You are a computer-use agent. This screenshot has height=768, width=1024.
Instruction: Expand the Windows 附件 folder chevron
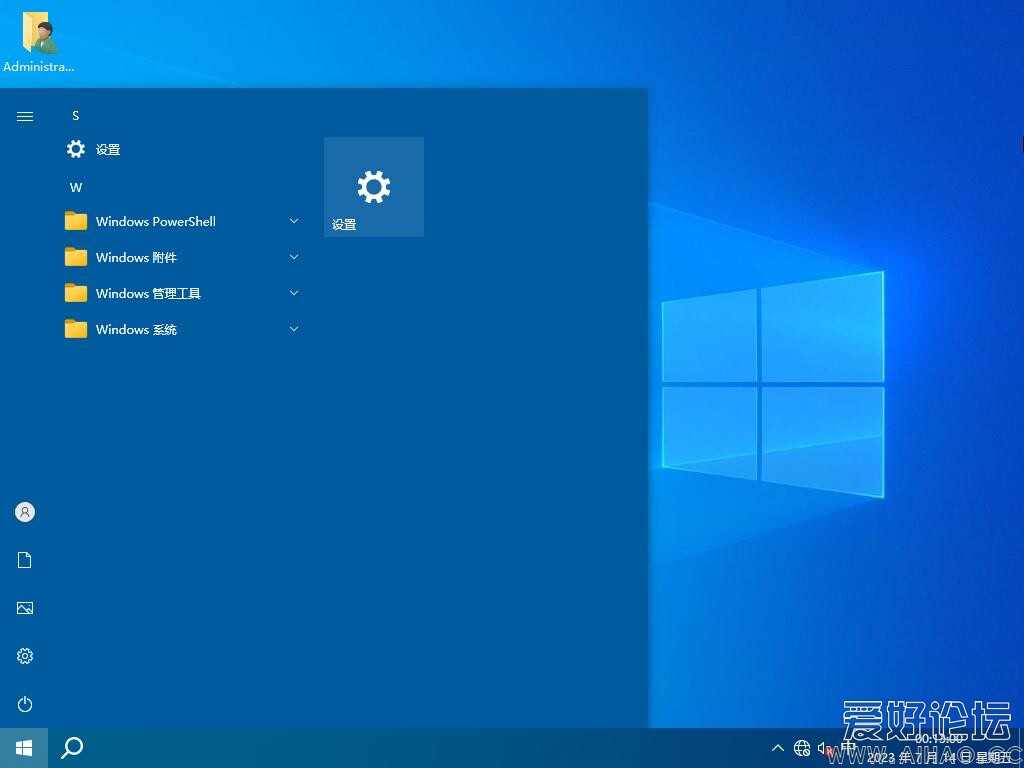(x=294, y=257)
